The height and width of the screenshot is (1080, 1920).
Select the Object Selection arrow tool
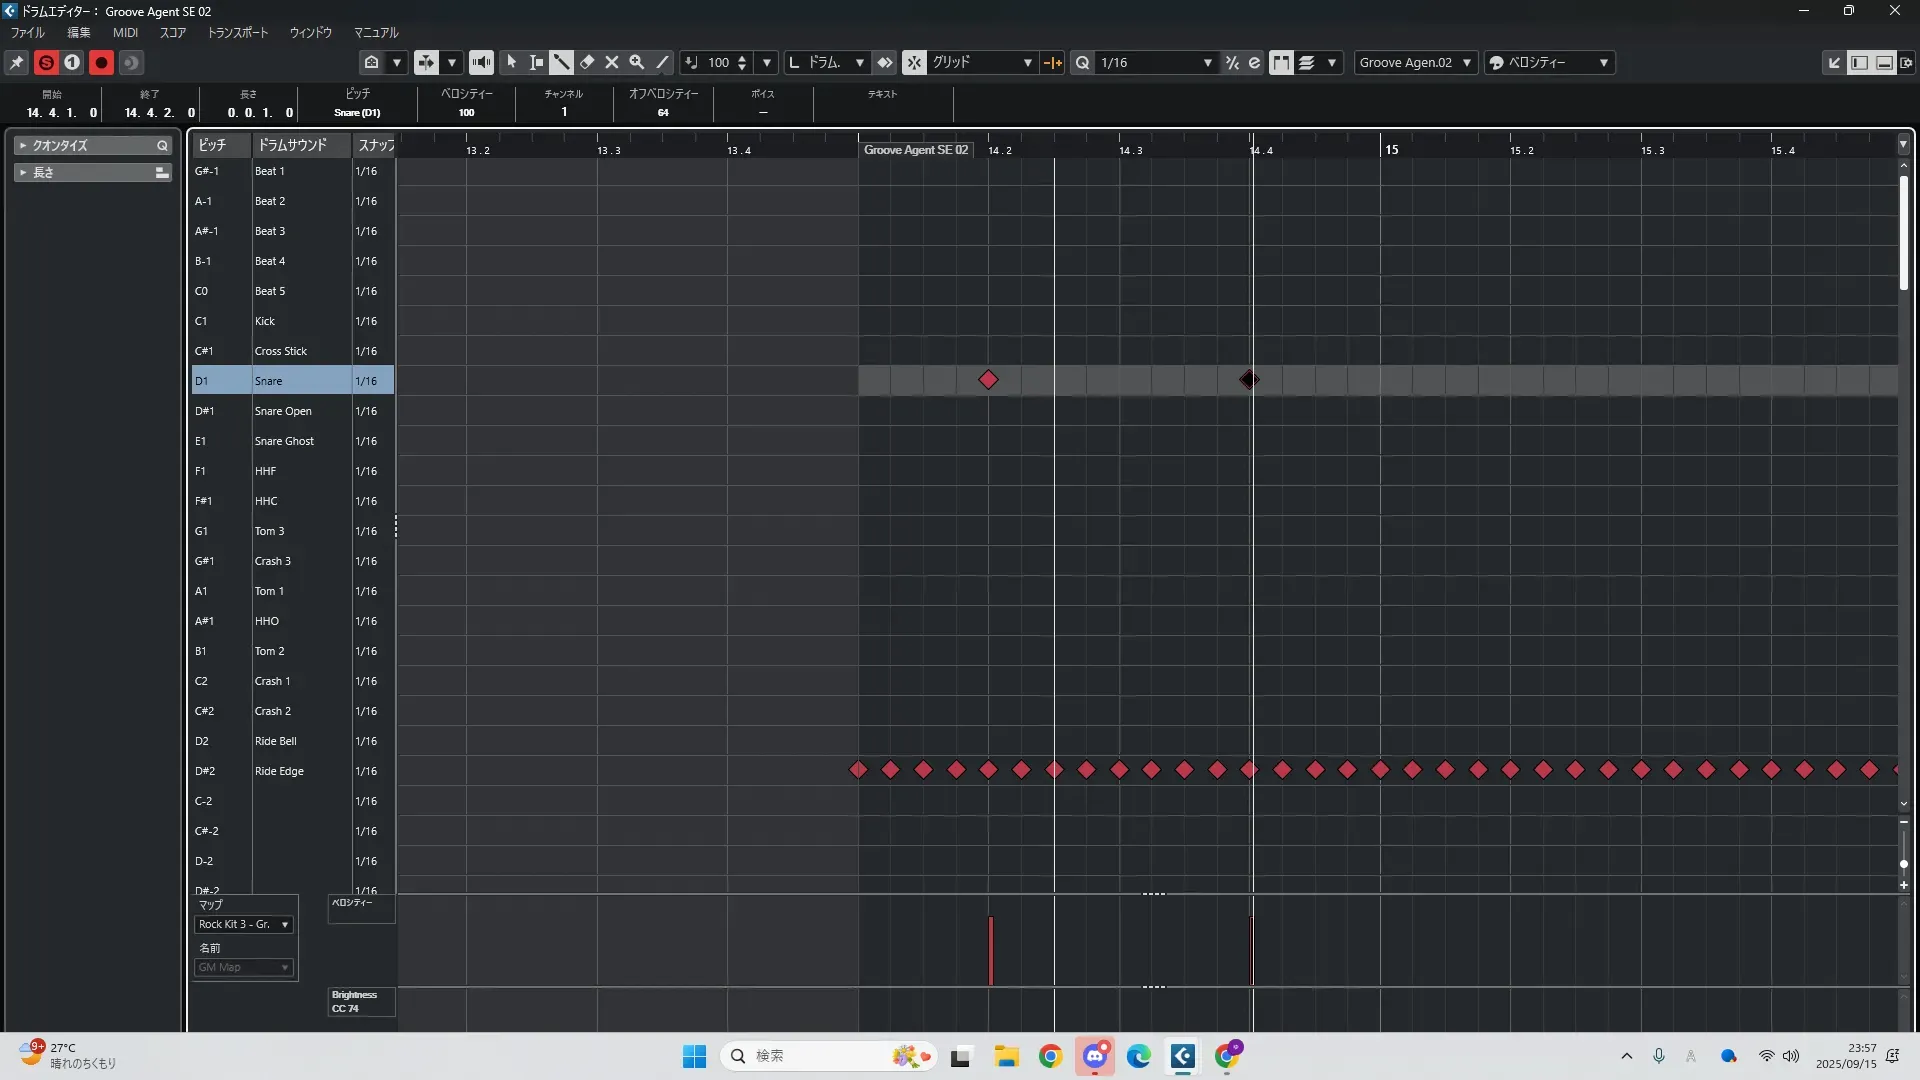click(512, 62)
